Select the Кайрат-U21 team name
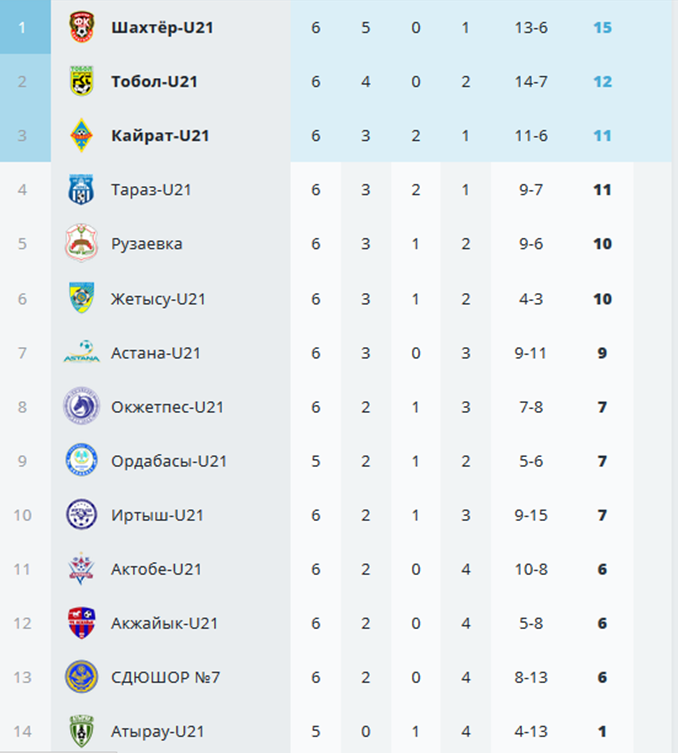Screen dimensions: 678x753 pos(160,135)
